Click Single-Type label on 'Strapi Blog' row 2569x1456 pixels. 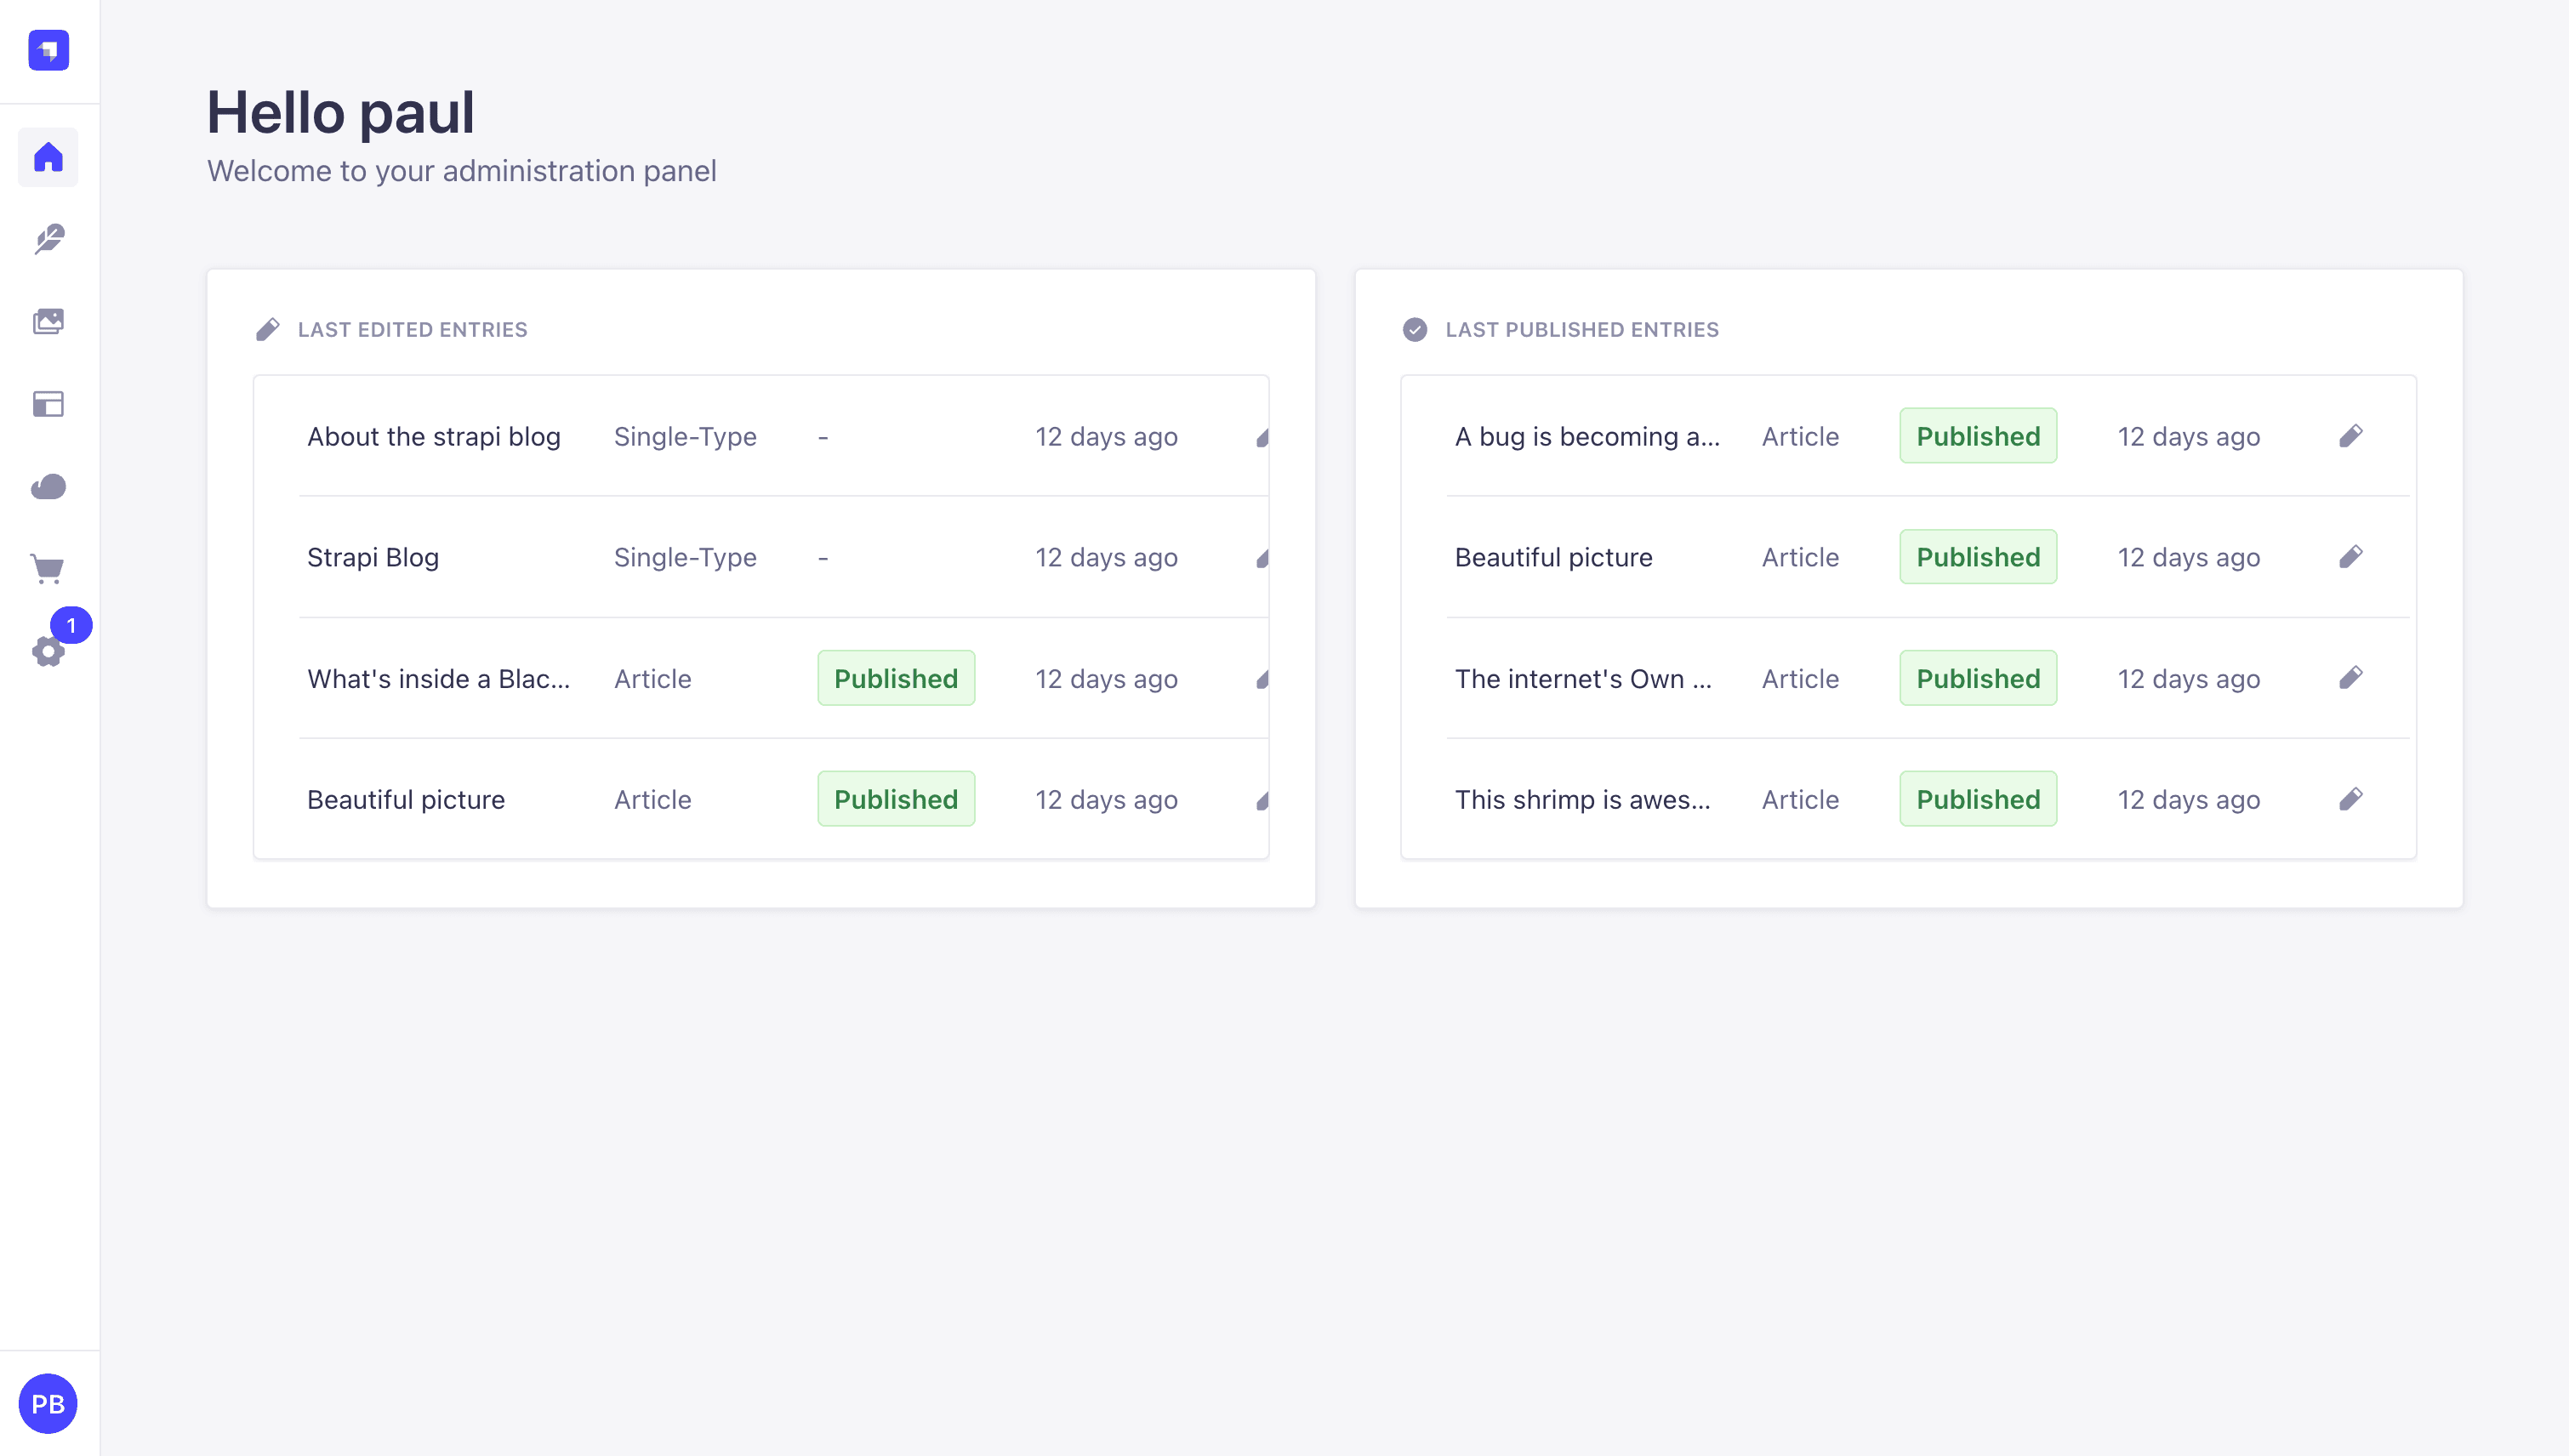pos(685,558)
